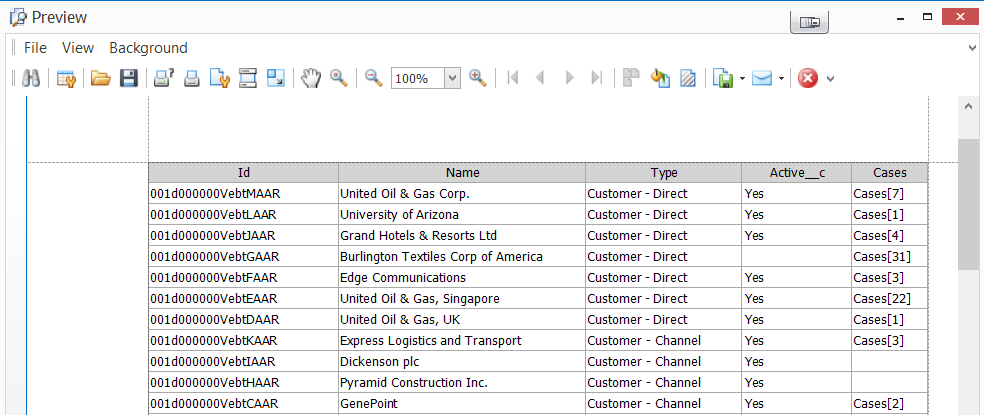The image size is (984, 415).
Task: Go to first page
Action: pyautogui.click(x=513, y=78)
